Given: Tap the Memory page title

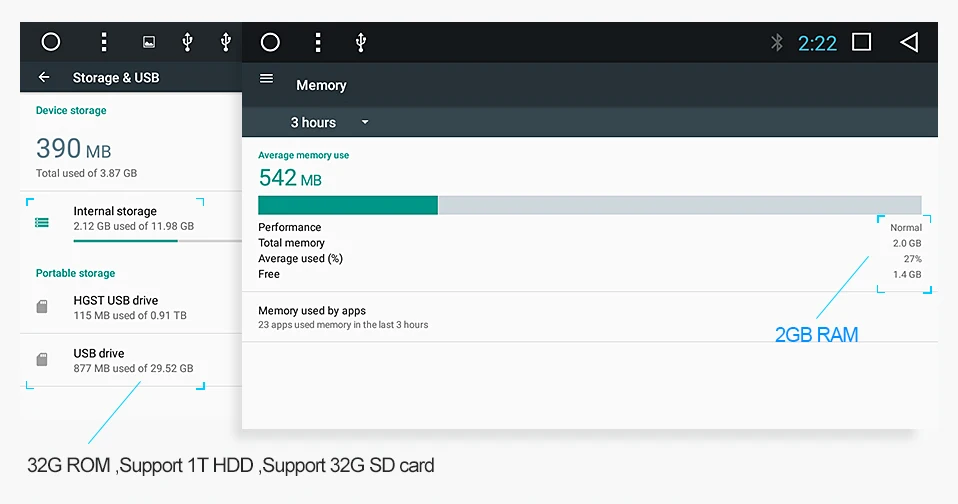Looking at the screenshot, I should pyautogui.click(x=321, y=86).
